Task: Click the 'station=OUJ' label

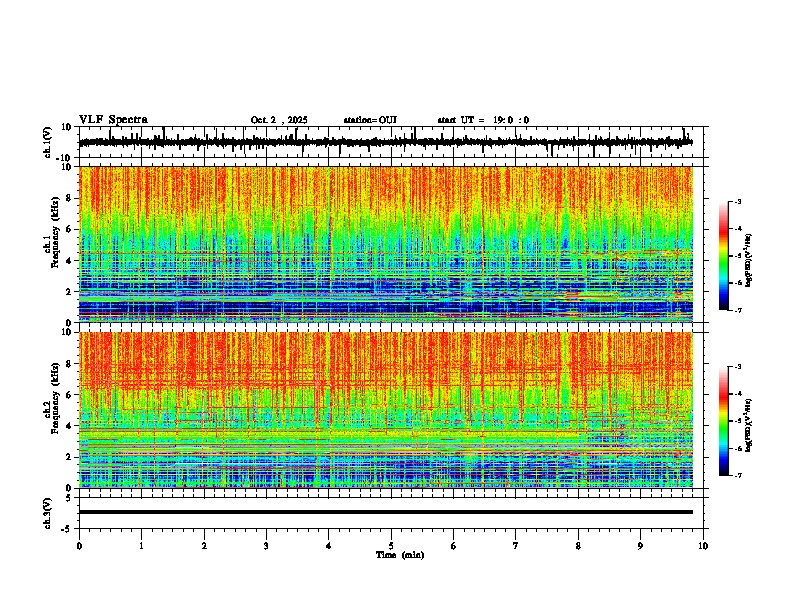Action: tap(370, 120)
